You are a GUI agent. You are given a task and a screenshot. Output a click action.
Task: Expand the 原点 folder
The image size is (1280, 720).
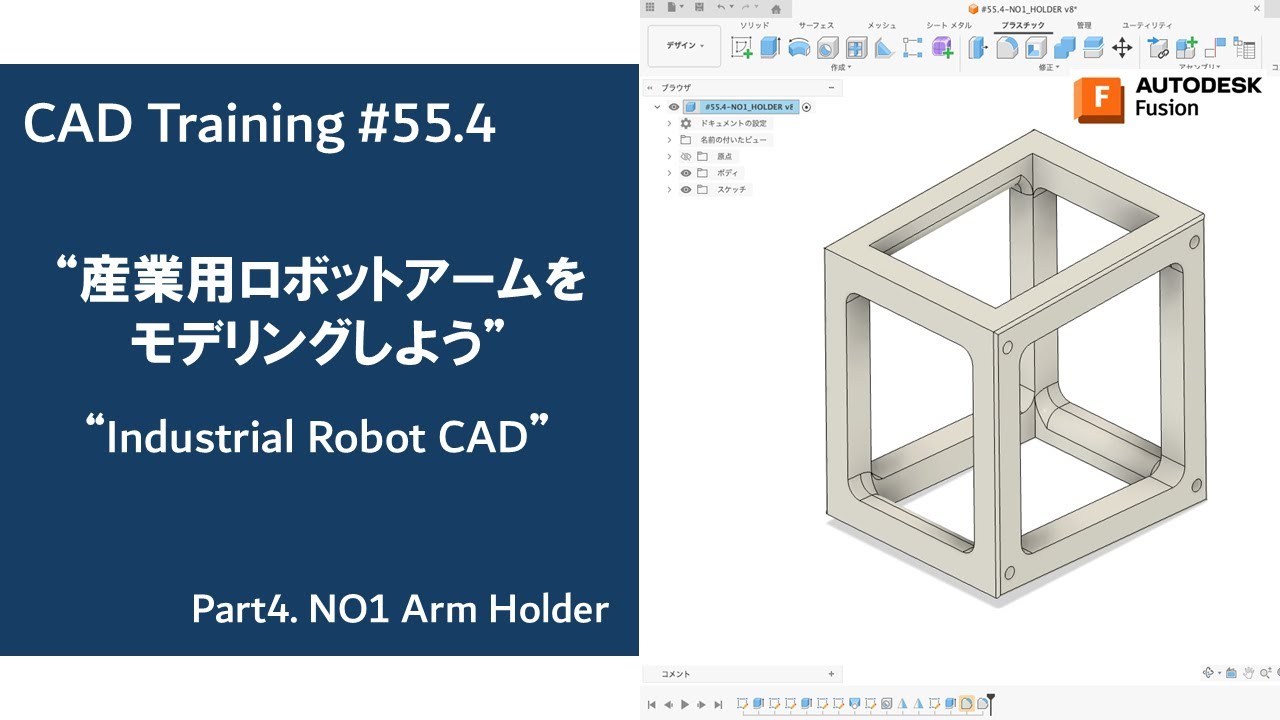click(x=670, y=157)
